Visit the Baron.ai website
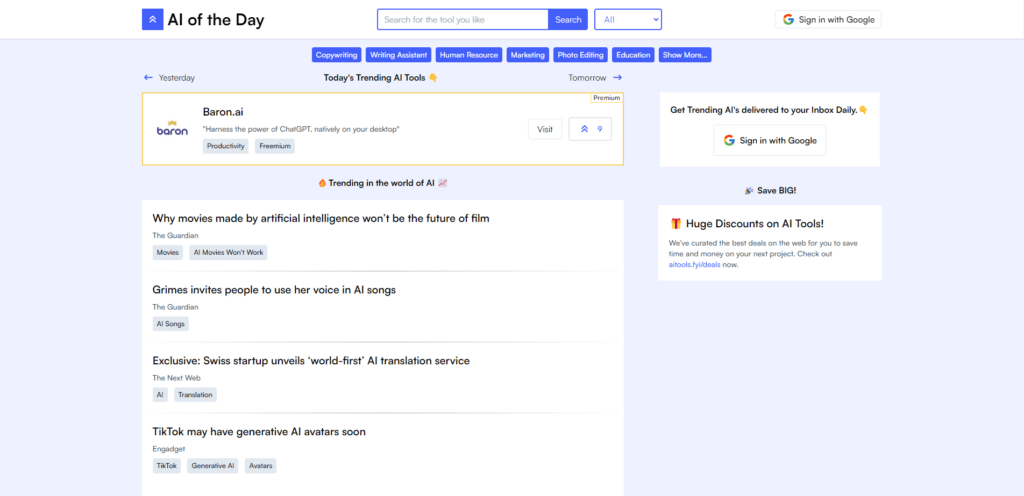 click(544, 129)
